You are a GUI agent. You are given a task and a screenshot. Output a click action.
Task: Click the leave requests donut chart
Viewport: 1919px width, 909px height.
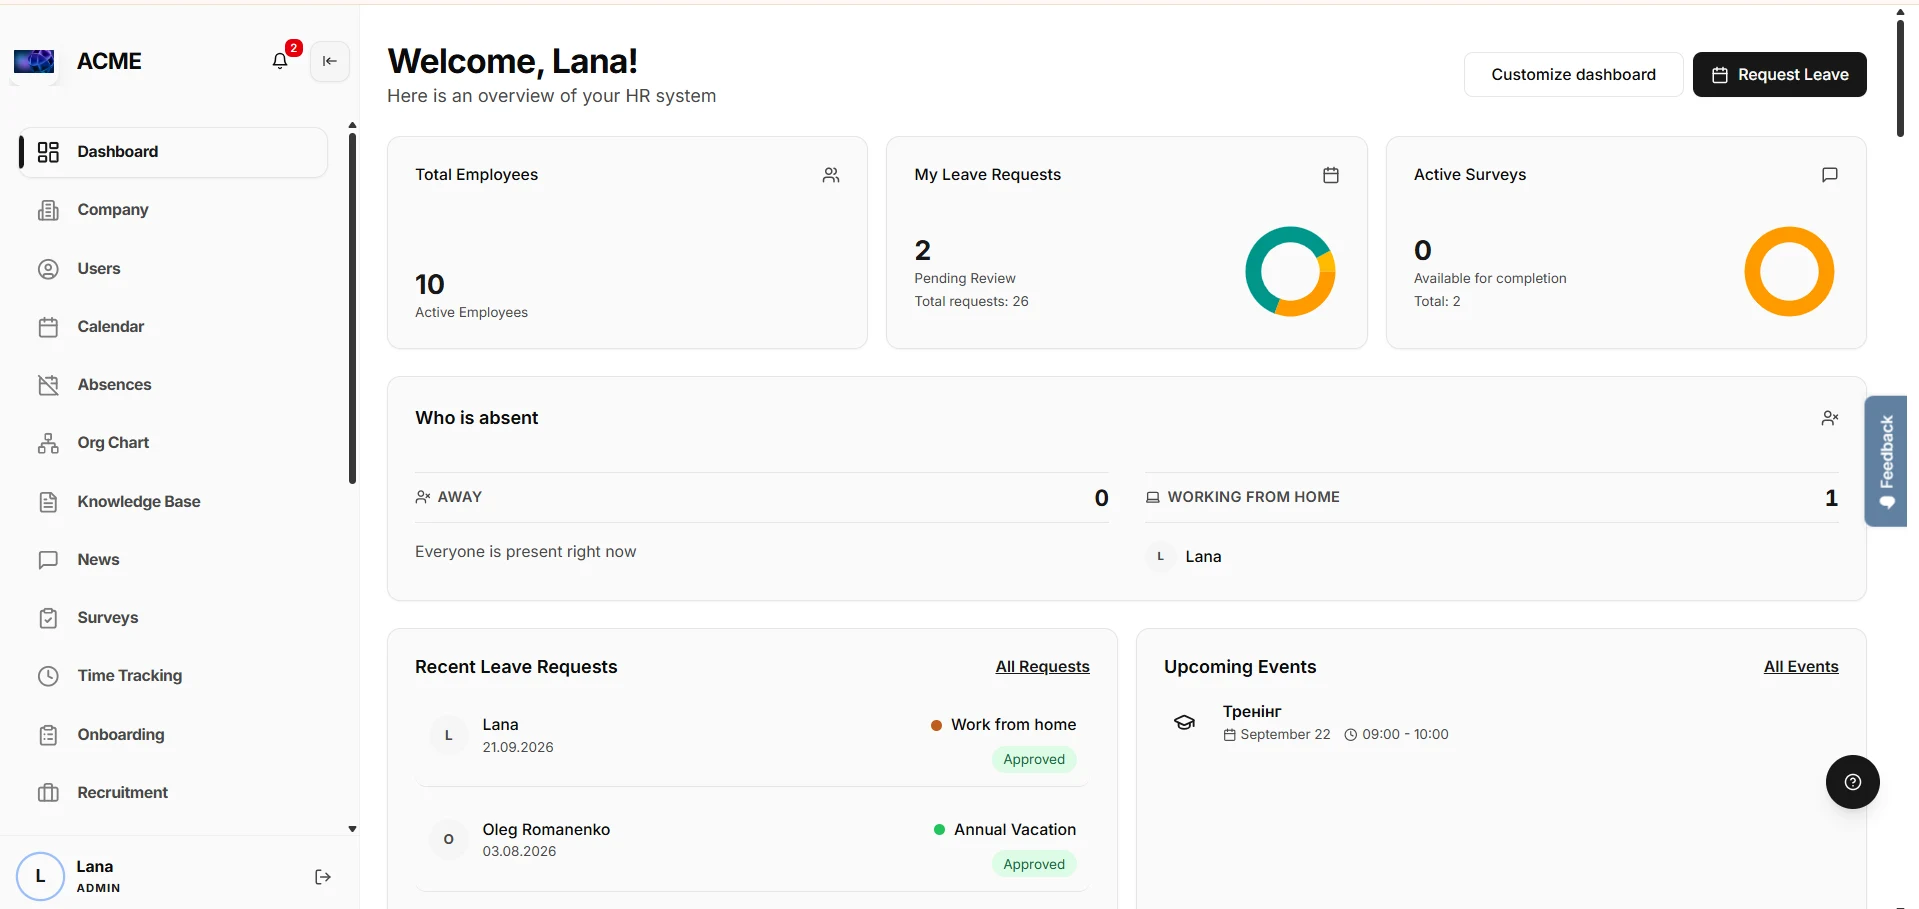pos(1290,272)
